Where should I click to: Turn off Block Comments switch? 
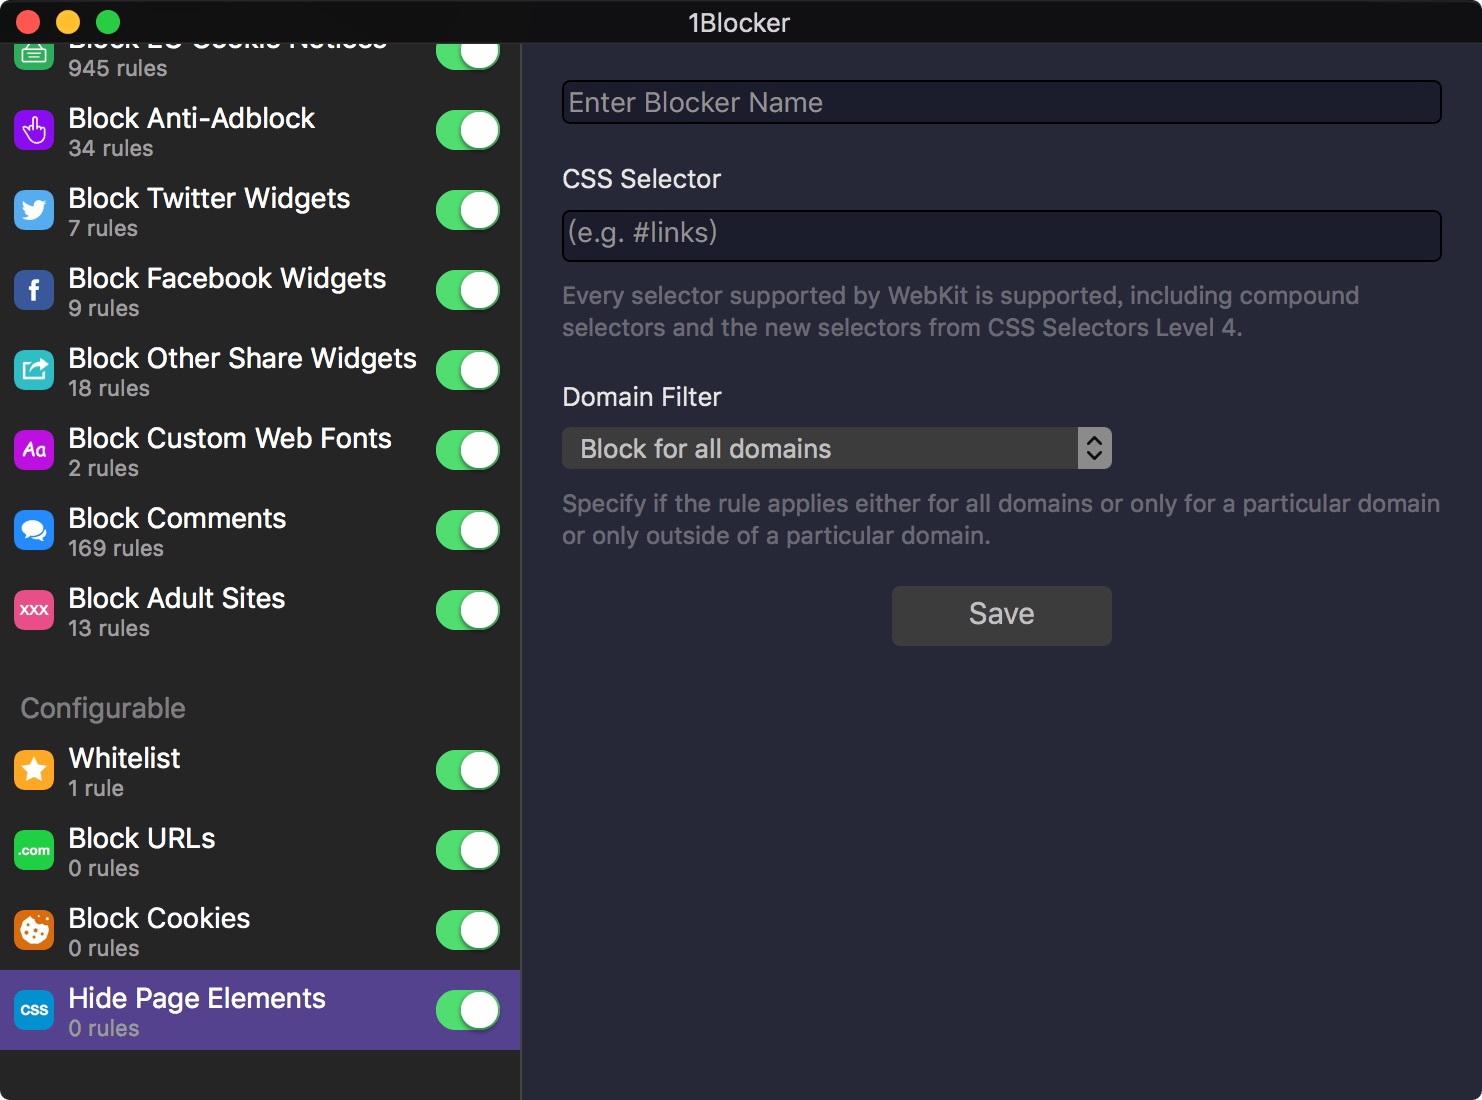click(x=467, y=530)
